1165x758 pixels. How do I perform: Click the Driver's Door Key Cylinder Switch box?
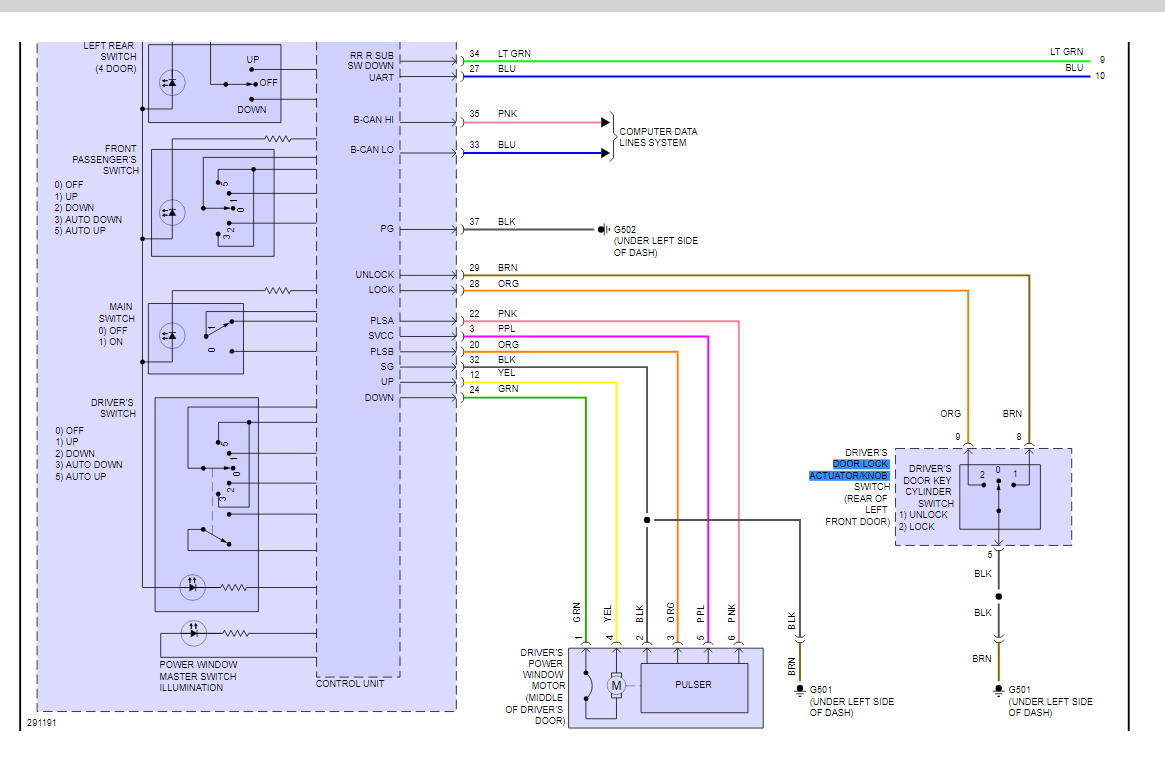[999, 497]
